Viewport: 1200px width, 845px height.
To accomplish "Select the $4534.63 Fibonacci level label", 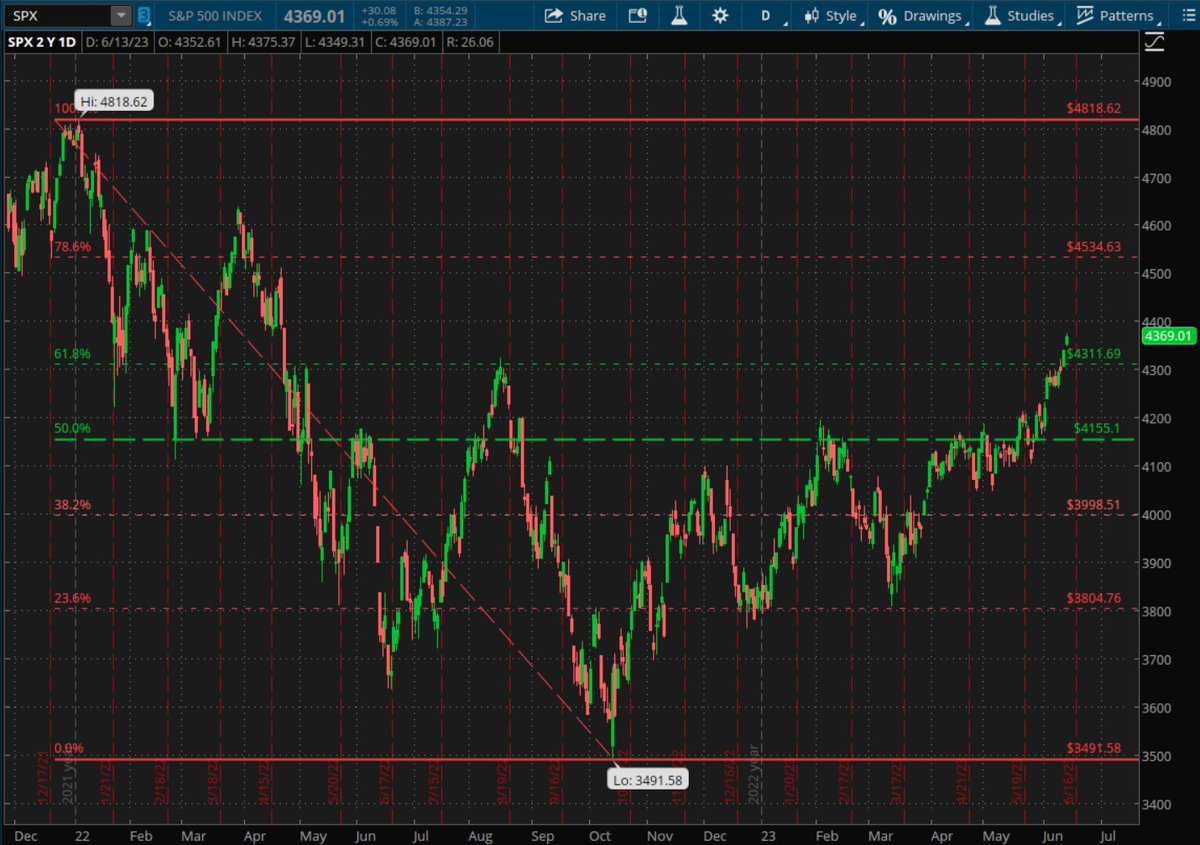I will tap(1093, 246).
